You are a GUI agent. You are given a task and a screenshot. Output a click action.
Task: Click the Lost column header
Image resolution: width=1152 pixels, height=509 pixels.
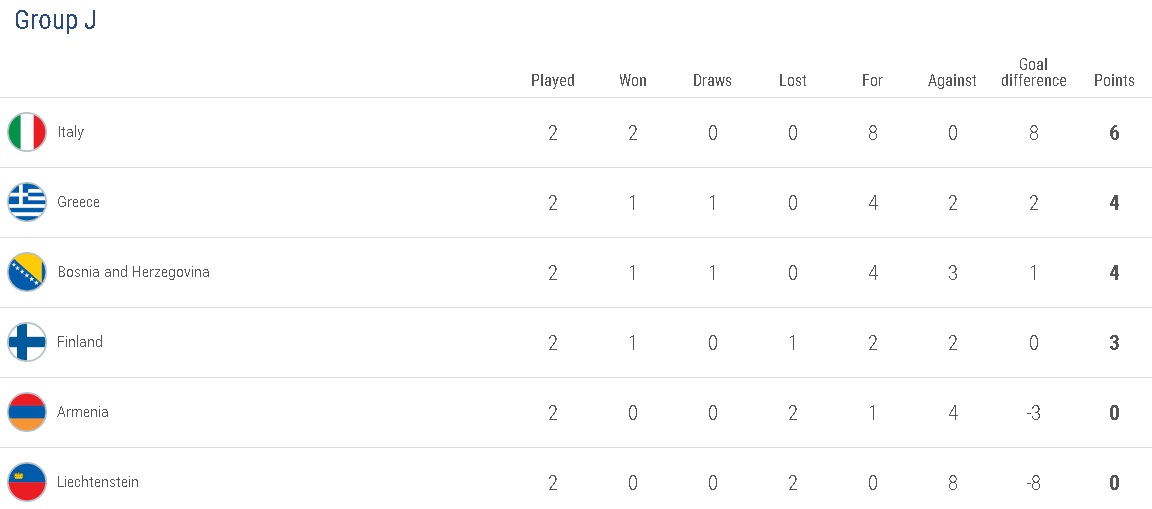pos(793,81)
